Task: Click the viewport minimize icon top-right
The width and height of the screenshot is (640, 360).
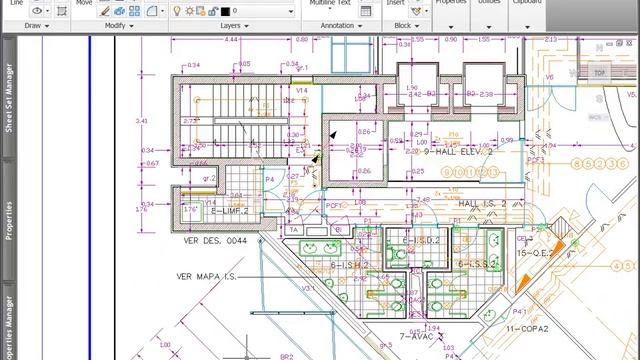Action: pyautogui.click(x=610, y=43)
